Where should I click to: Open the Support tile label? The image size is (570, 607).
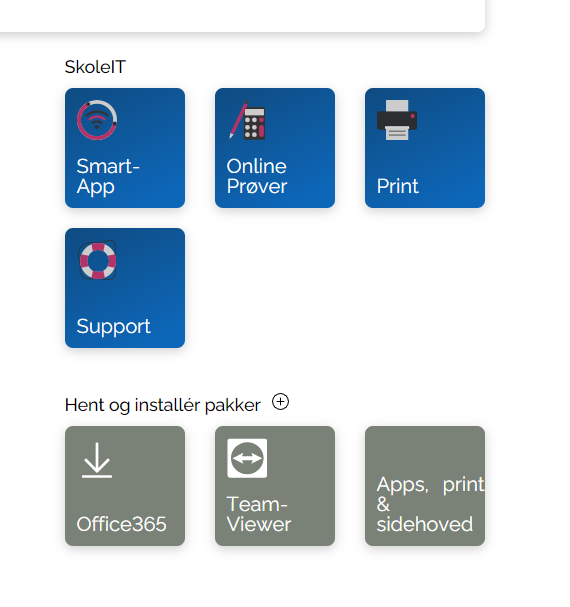pyautogui.click(x=113, y=326)
